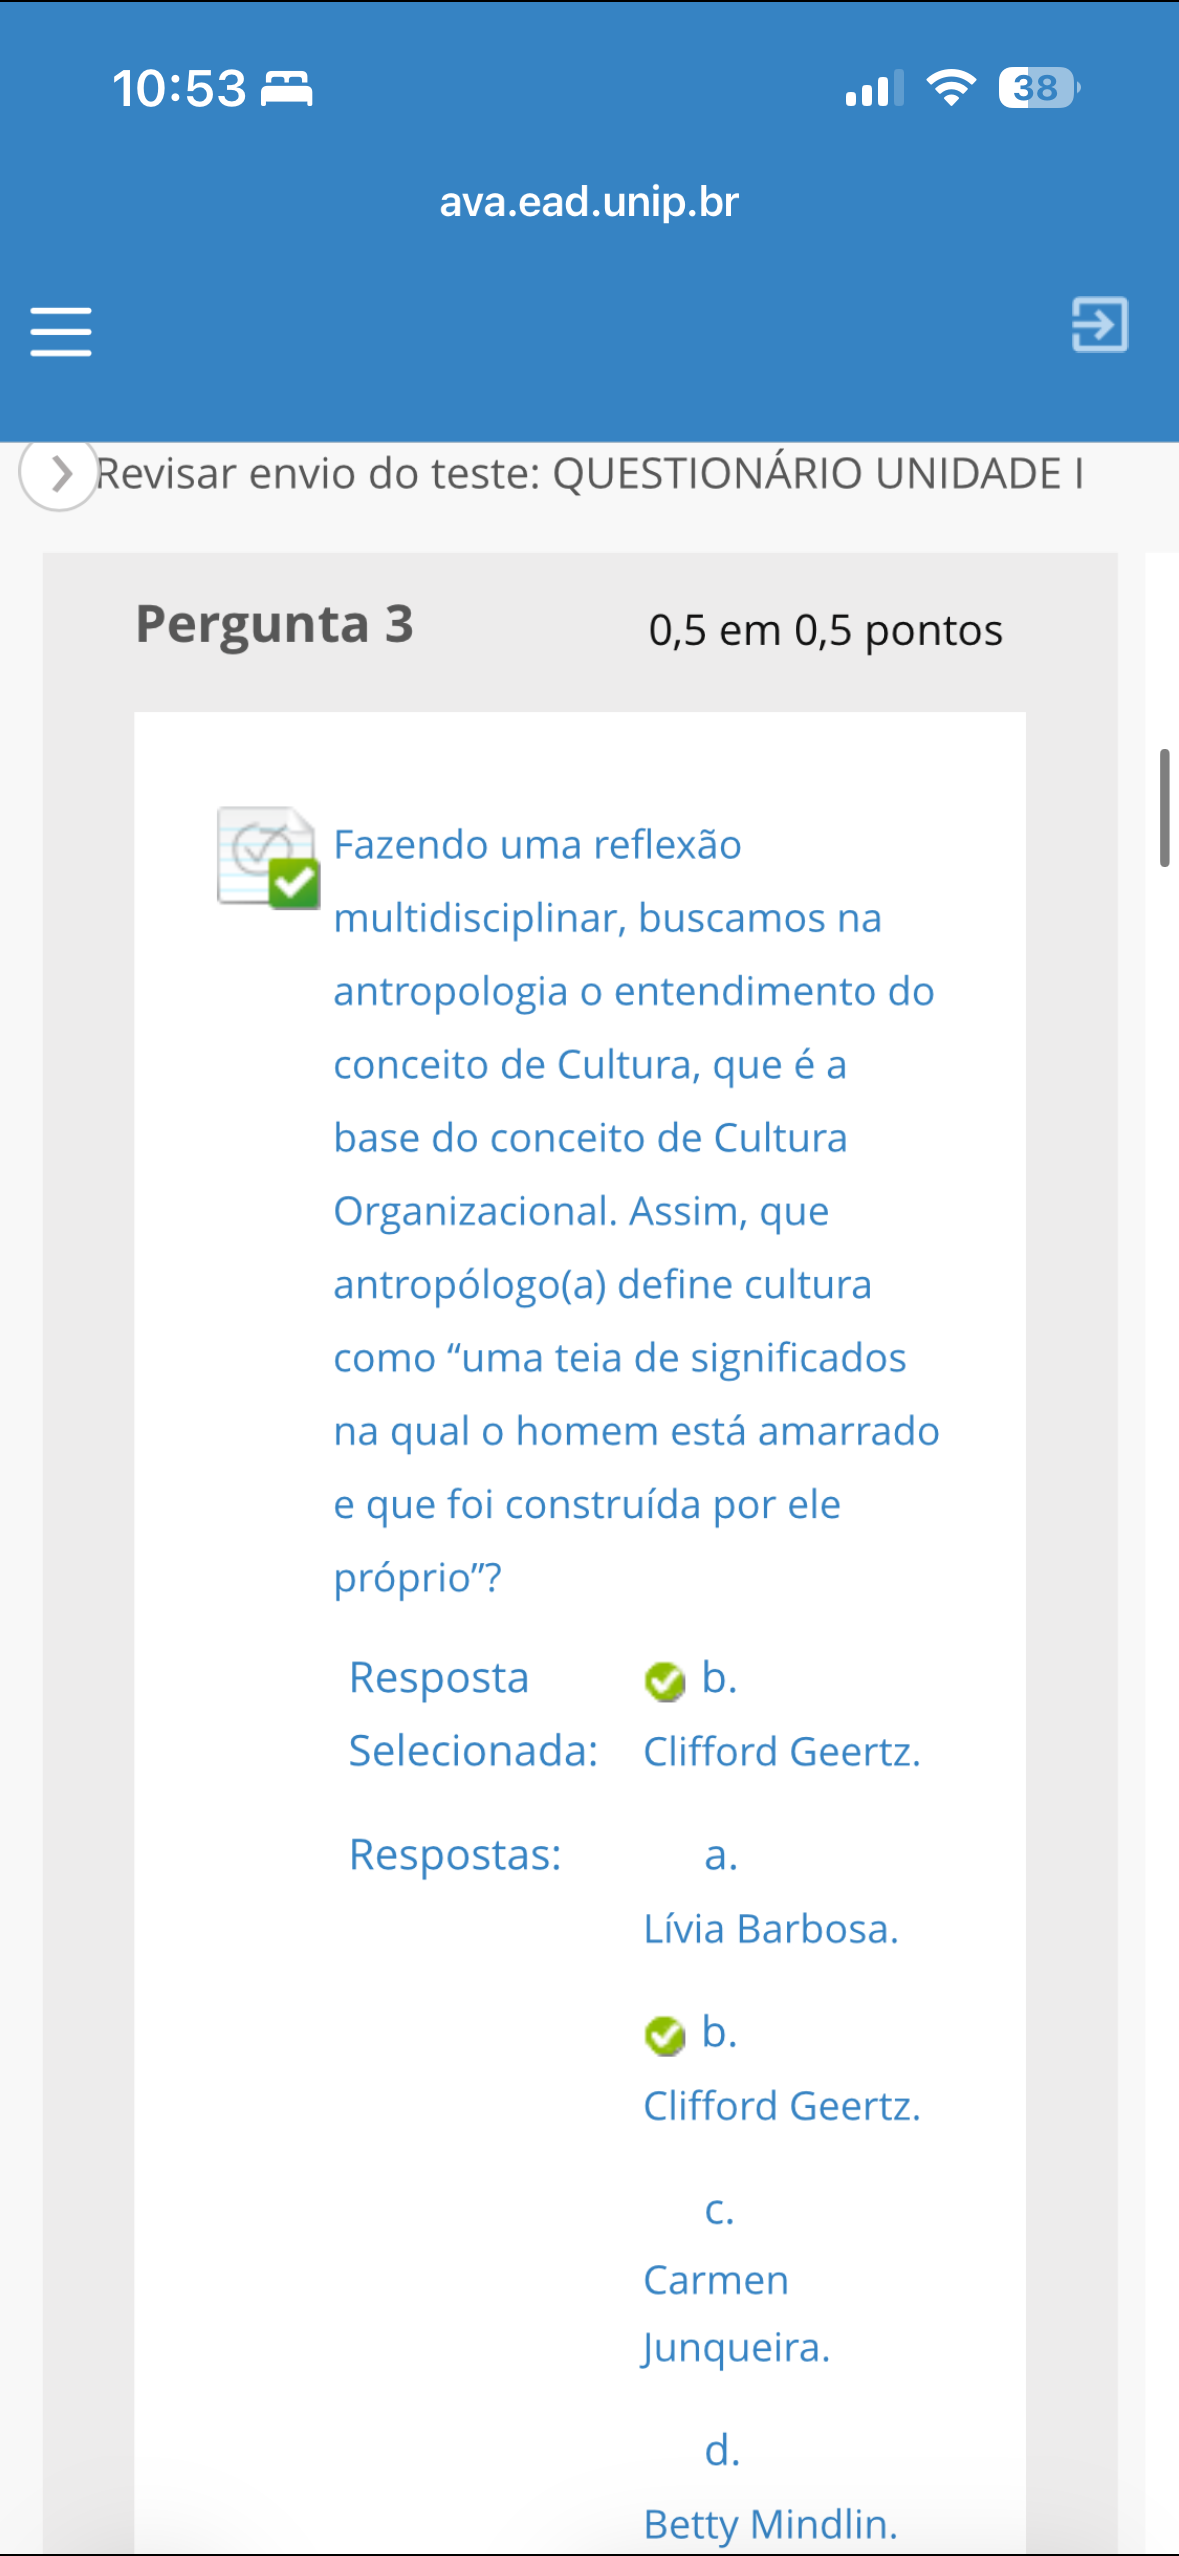The height and width of the screenshot is (2556, 1179).
Task: Click the question text about Cultura Organizacional
Action: [x=636, y=1210]
